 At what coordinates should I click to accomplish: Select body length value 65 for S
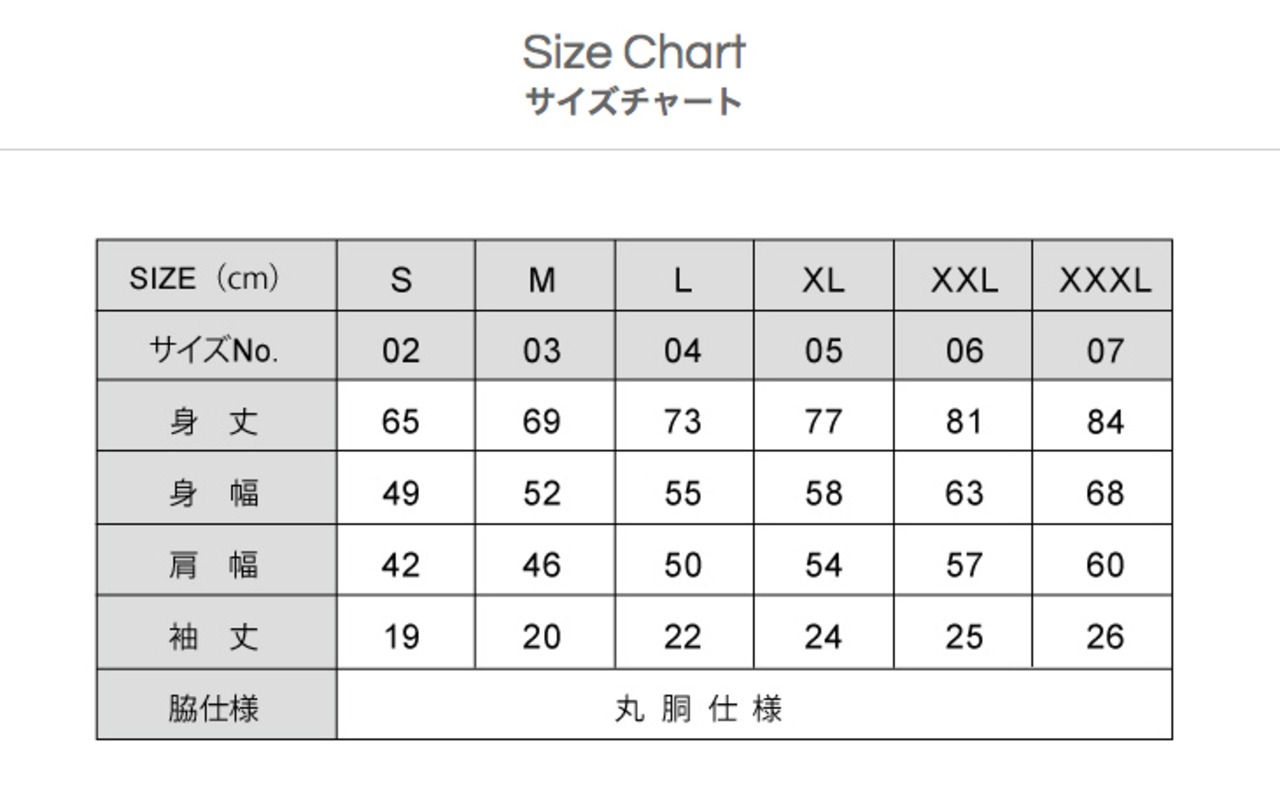tap(400, 422)
